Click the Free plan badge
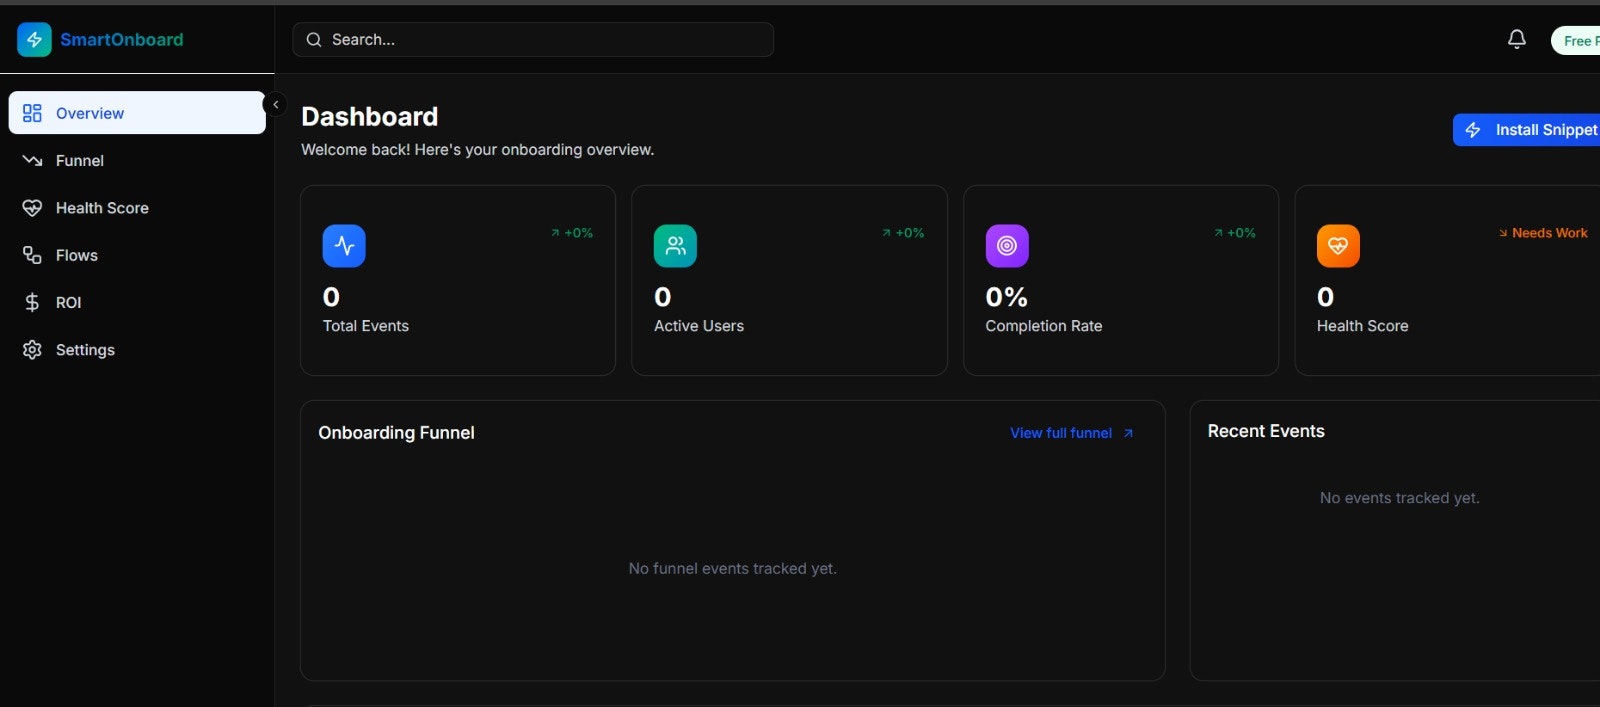Screen dimensions: 1600x707 [1576, 41]
